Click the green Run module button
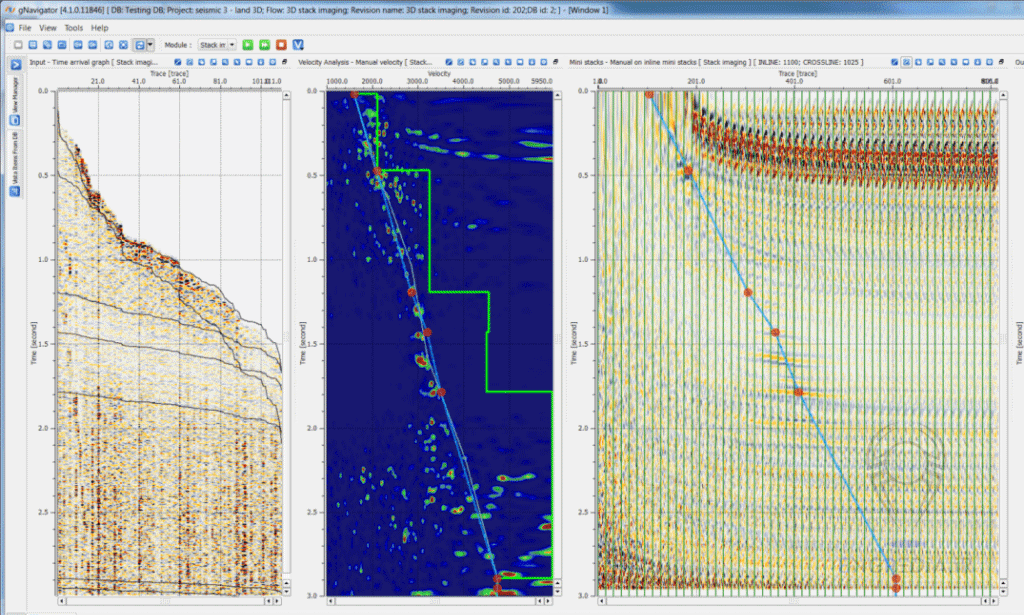 [248, 45]
